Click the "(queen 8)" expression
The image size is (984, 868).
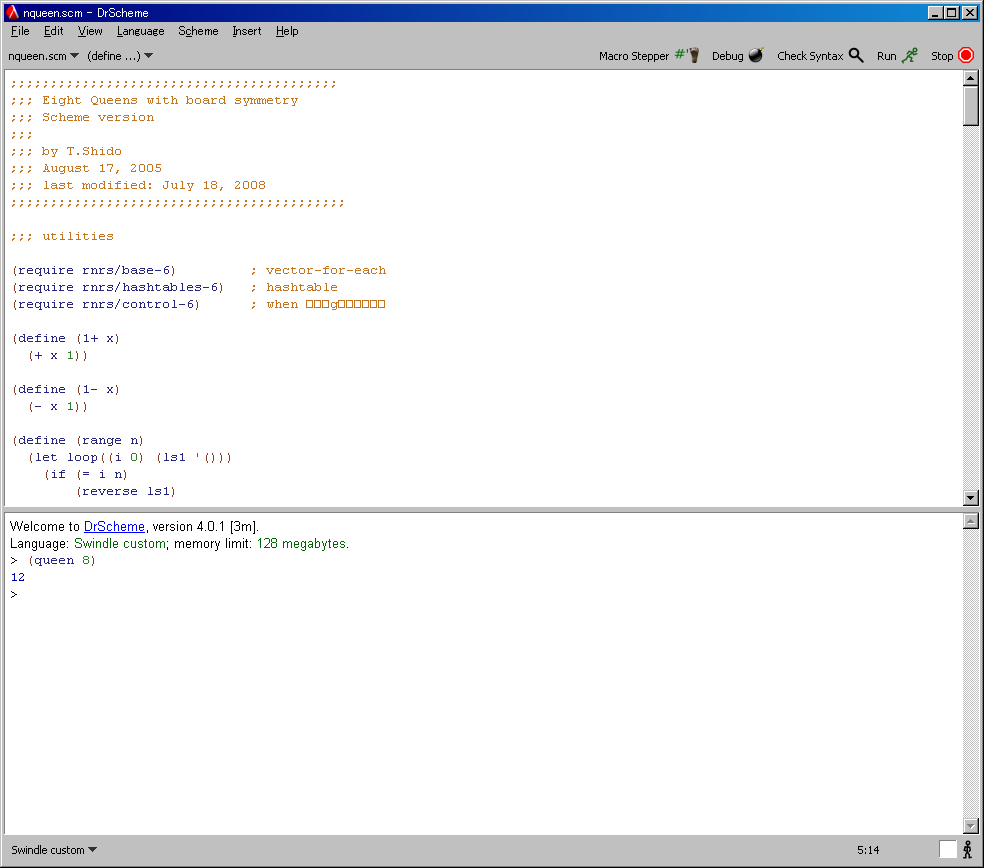[x=62, y=560]
